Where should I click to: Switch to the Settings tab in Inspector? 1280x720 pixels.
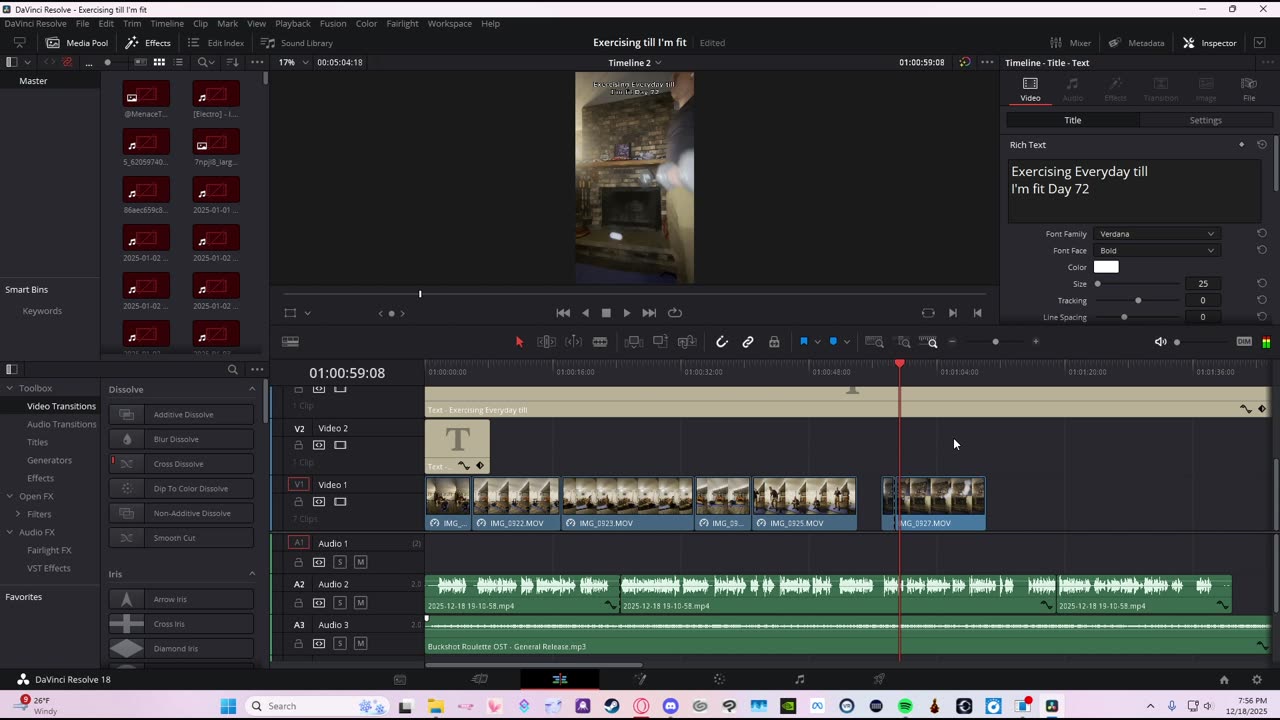click(1205, 120)
